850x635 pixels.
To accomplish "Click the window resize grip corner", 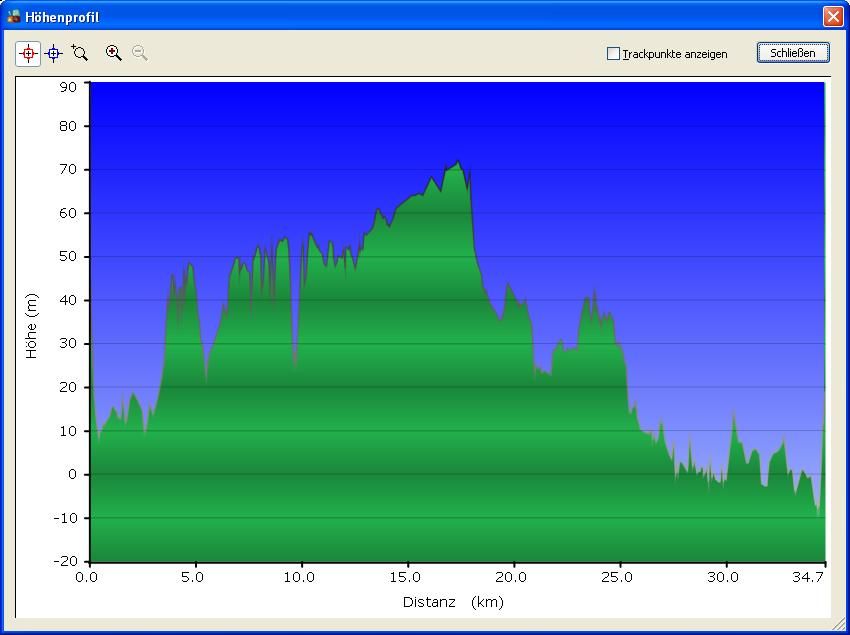I will (x=838, y=624).
